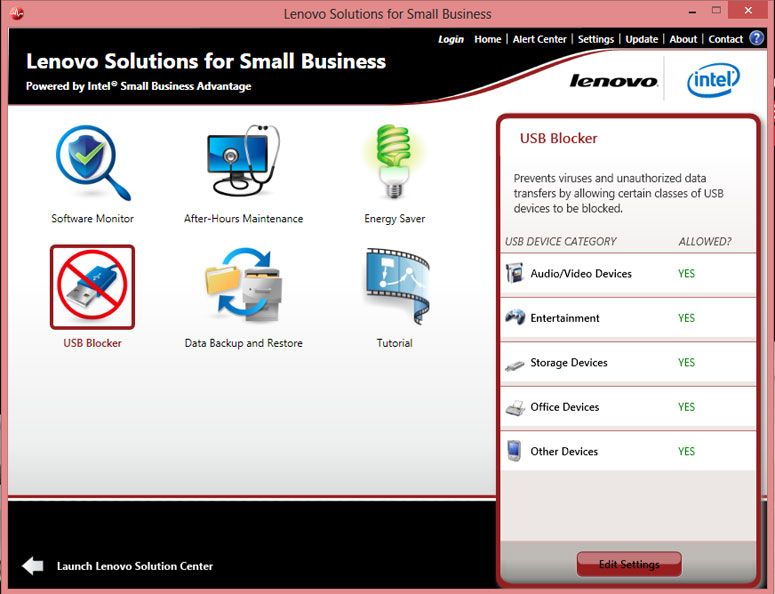The image size is (775, 594).
Task: Click YES value for Audio/Video Devices
Action: pyautogui.click(x=686, y=273)
